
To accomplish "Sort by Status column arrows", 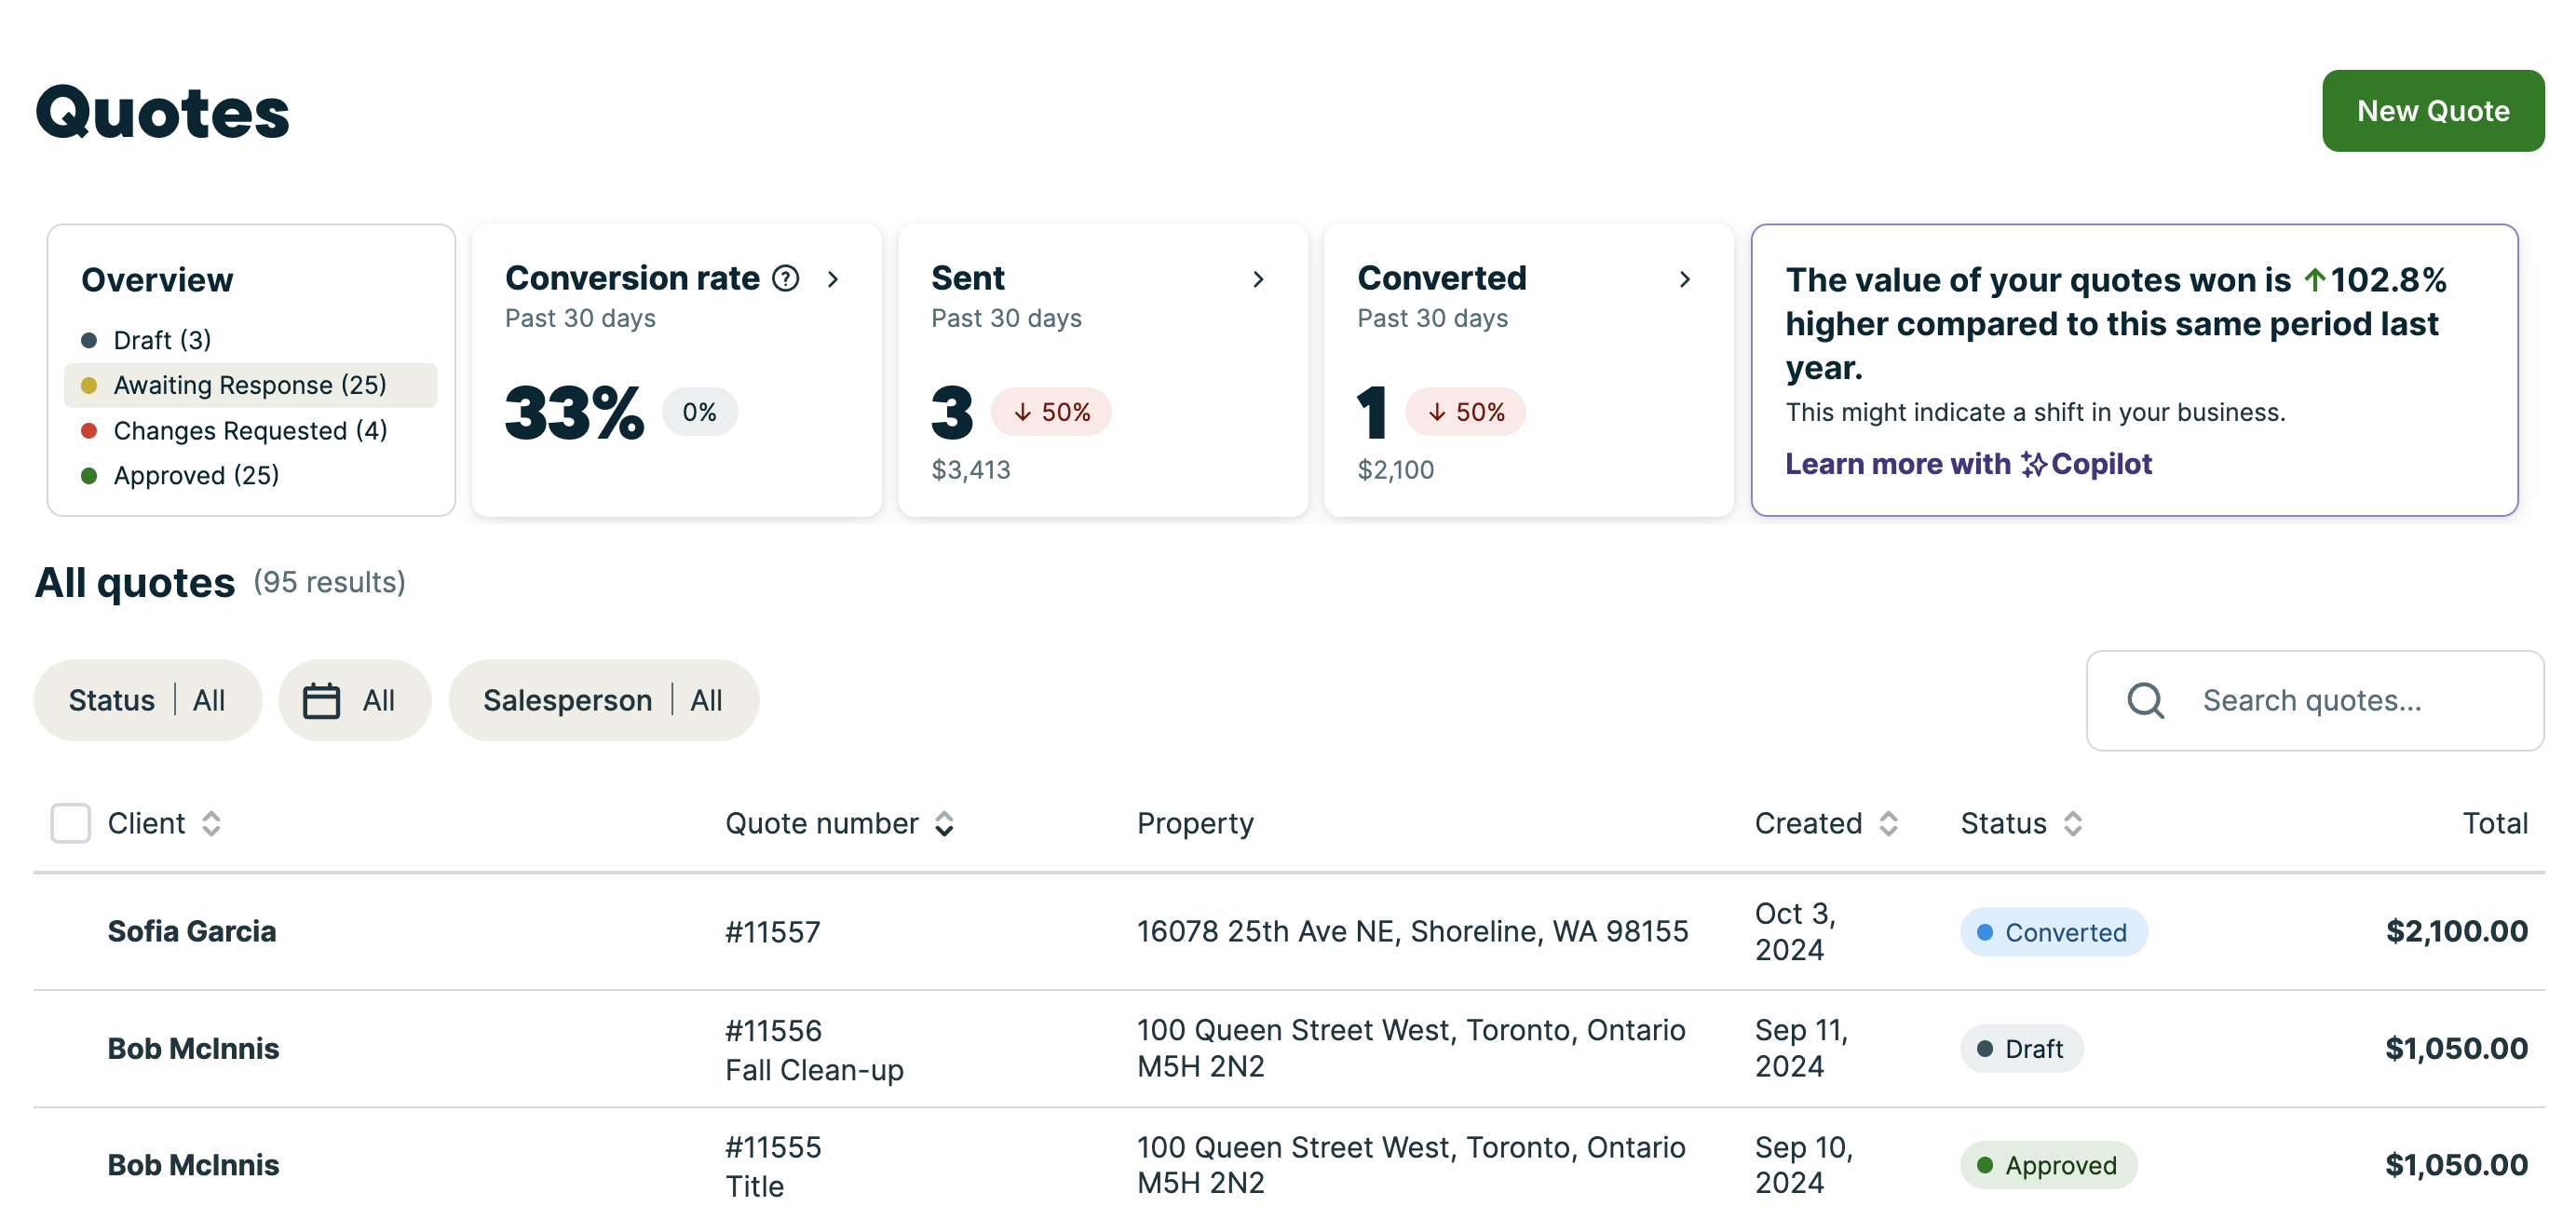I will click(x=2073, y=823).
